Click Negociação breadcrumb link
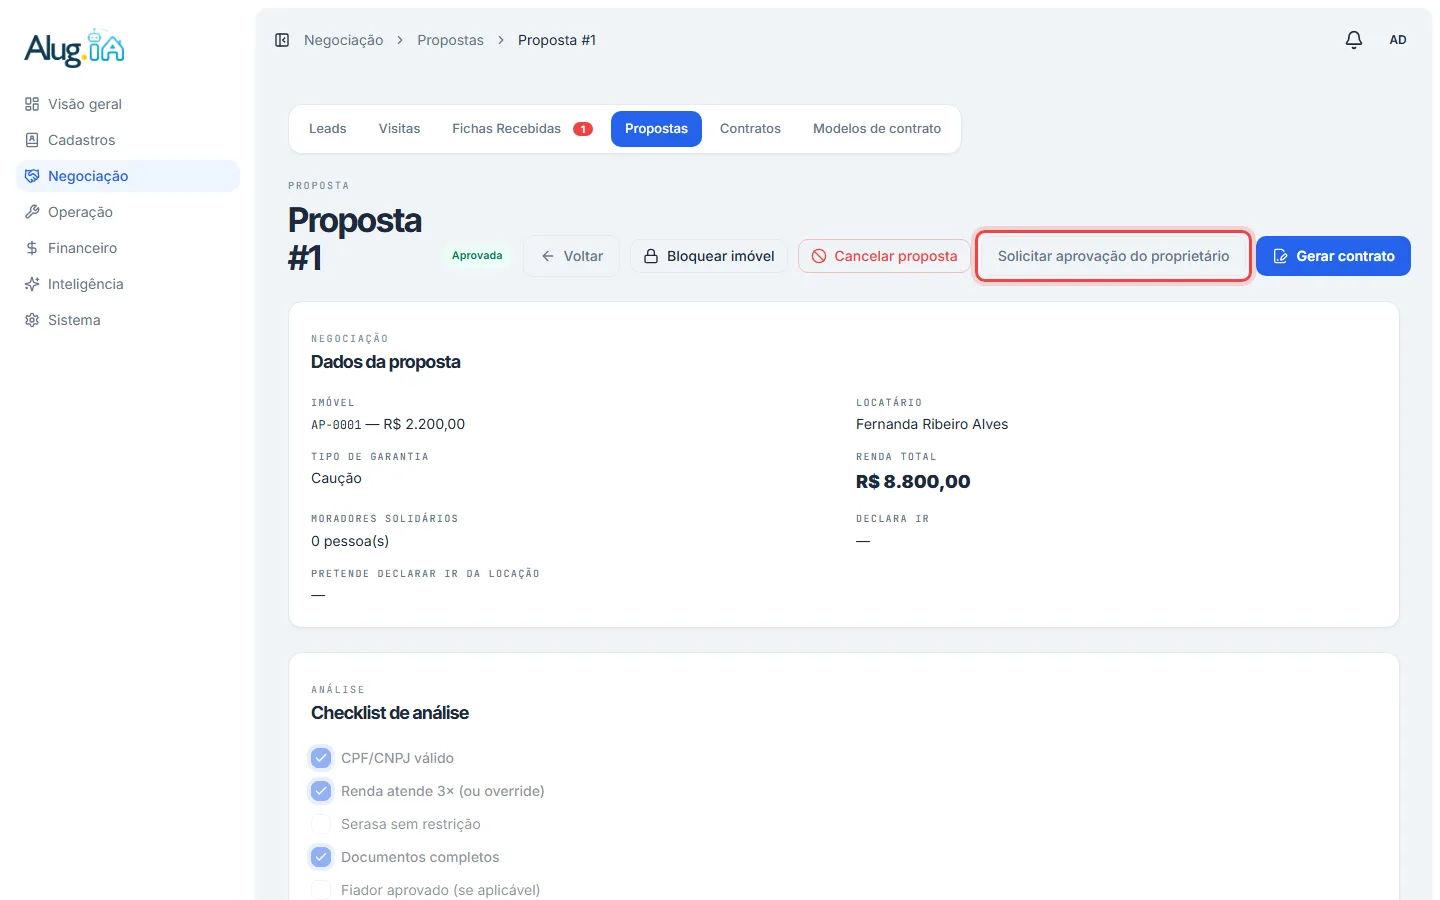Screen dimensions: 1440x900 pos(343,40)
